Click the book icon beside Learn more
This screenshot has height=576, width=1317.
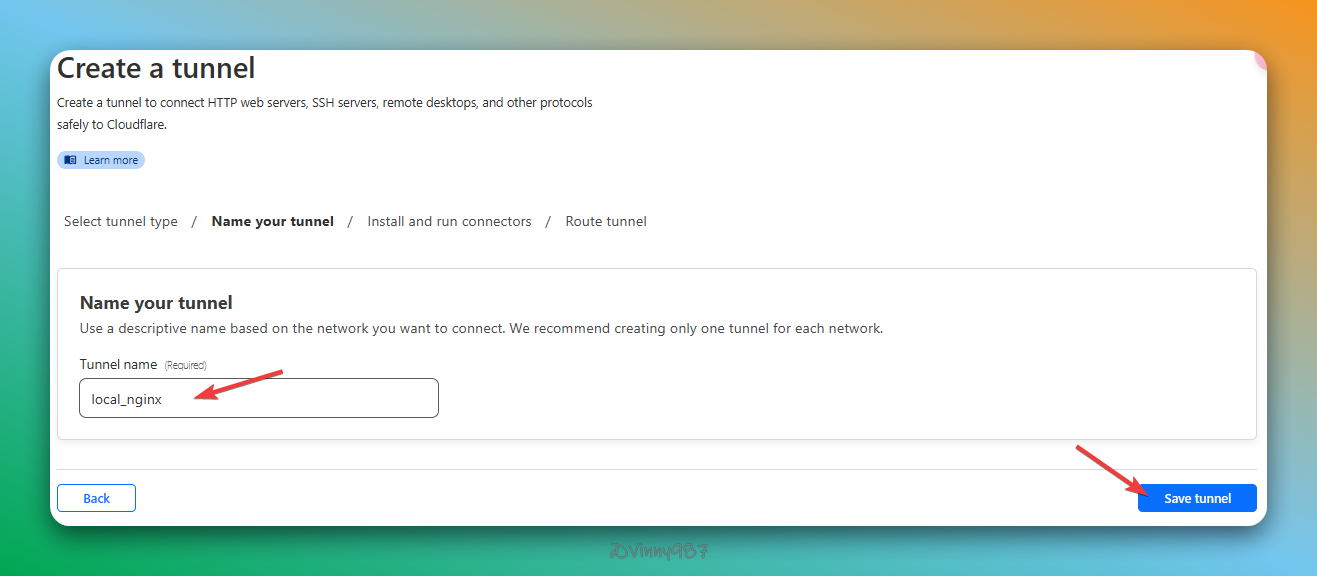pos(70,160)
